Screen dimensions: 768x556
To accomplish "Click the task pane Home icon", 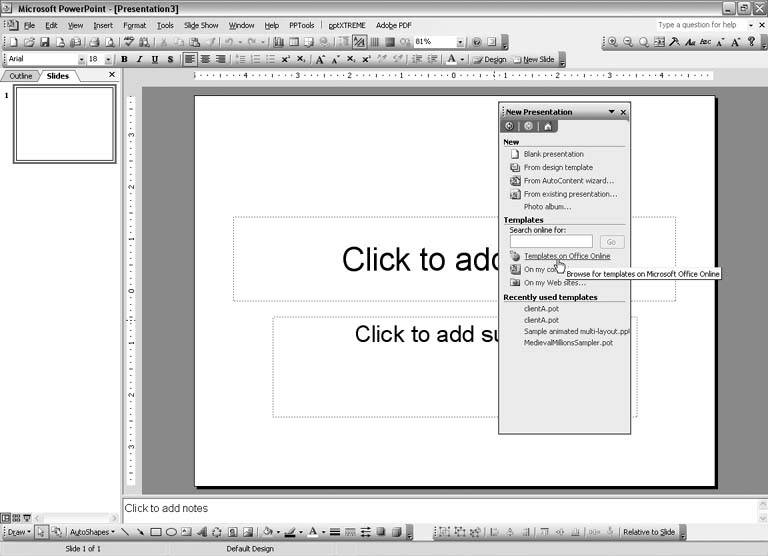I will pos(548,126).
